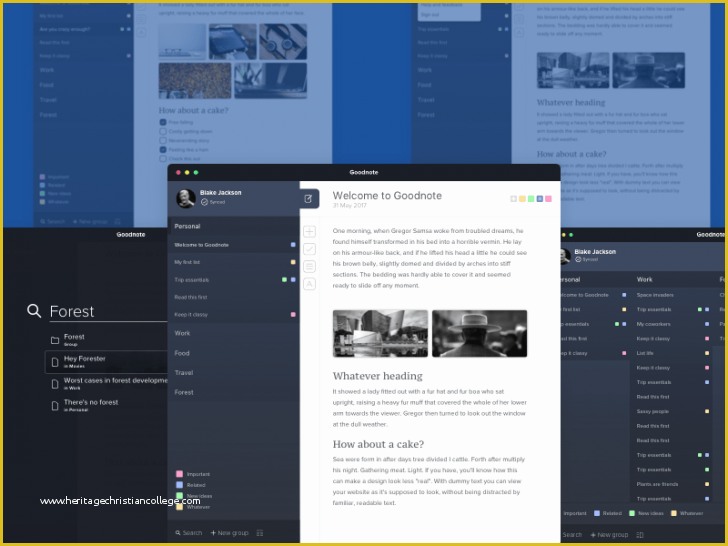Open 'Welcome to Goodnote' note in front sidebar
Screen dimensions: 728x546
click(234, 245)
